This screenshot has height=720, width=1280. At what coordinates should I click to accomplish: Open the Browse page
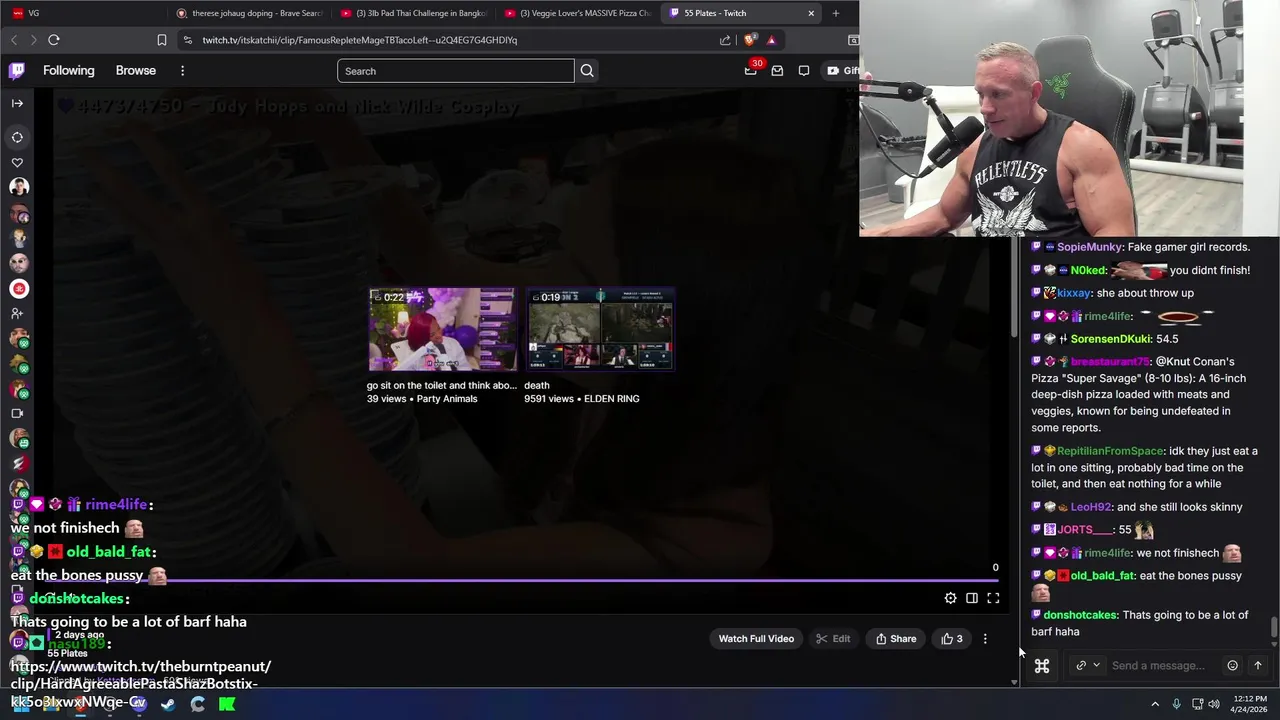click(136, 70)
